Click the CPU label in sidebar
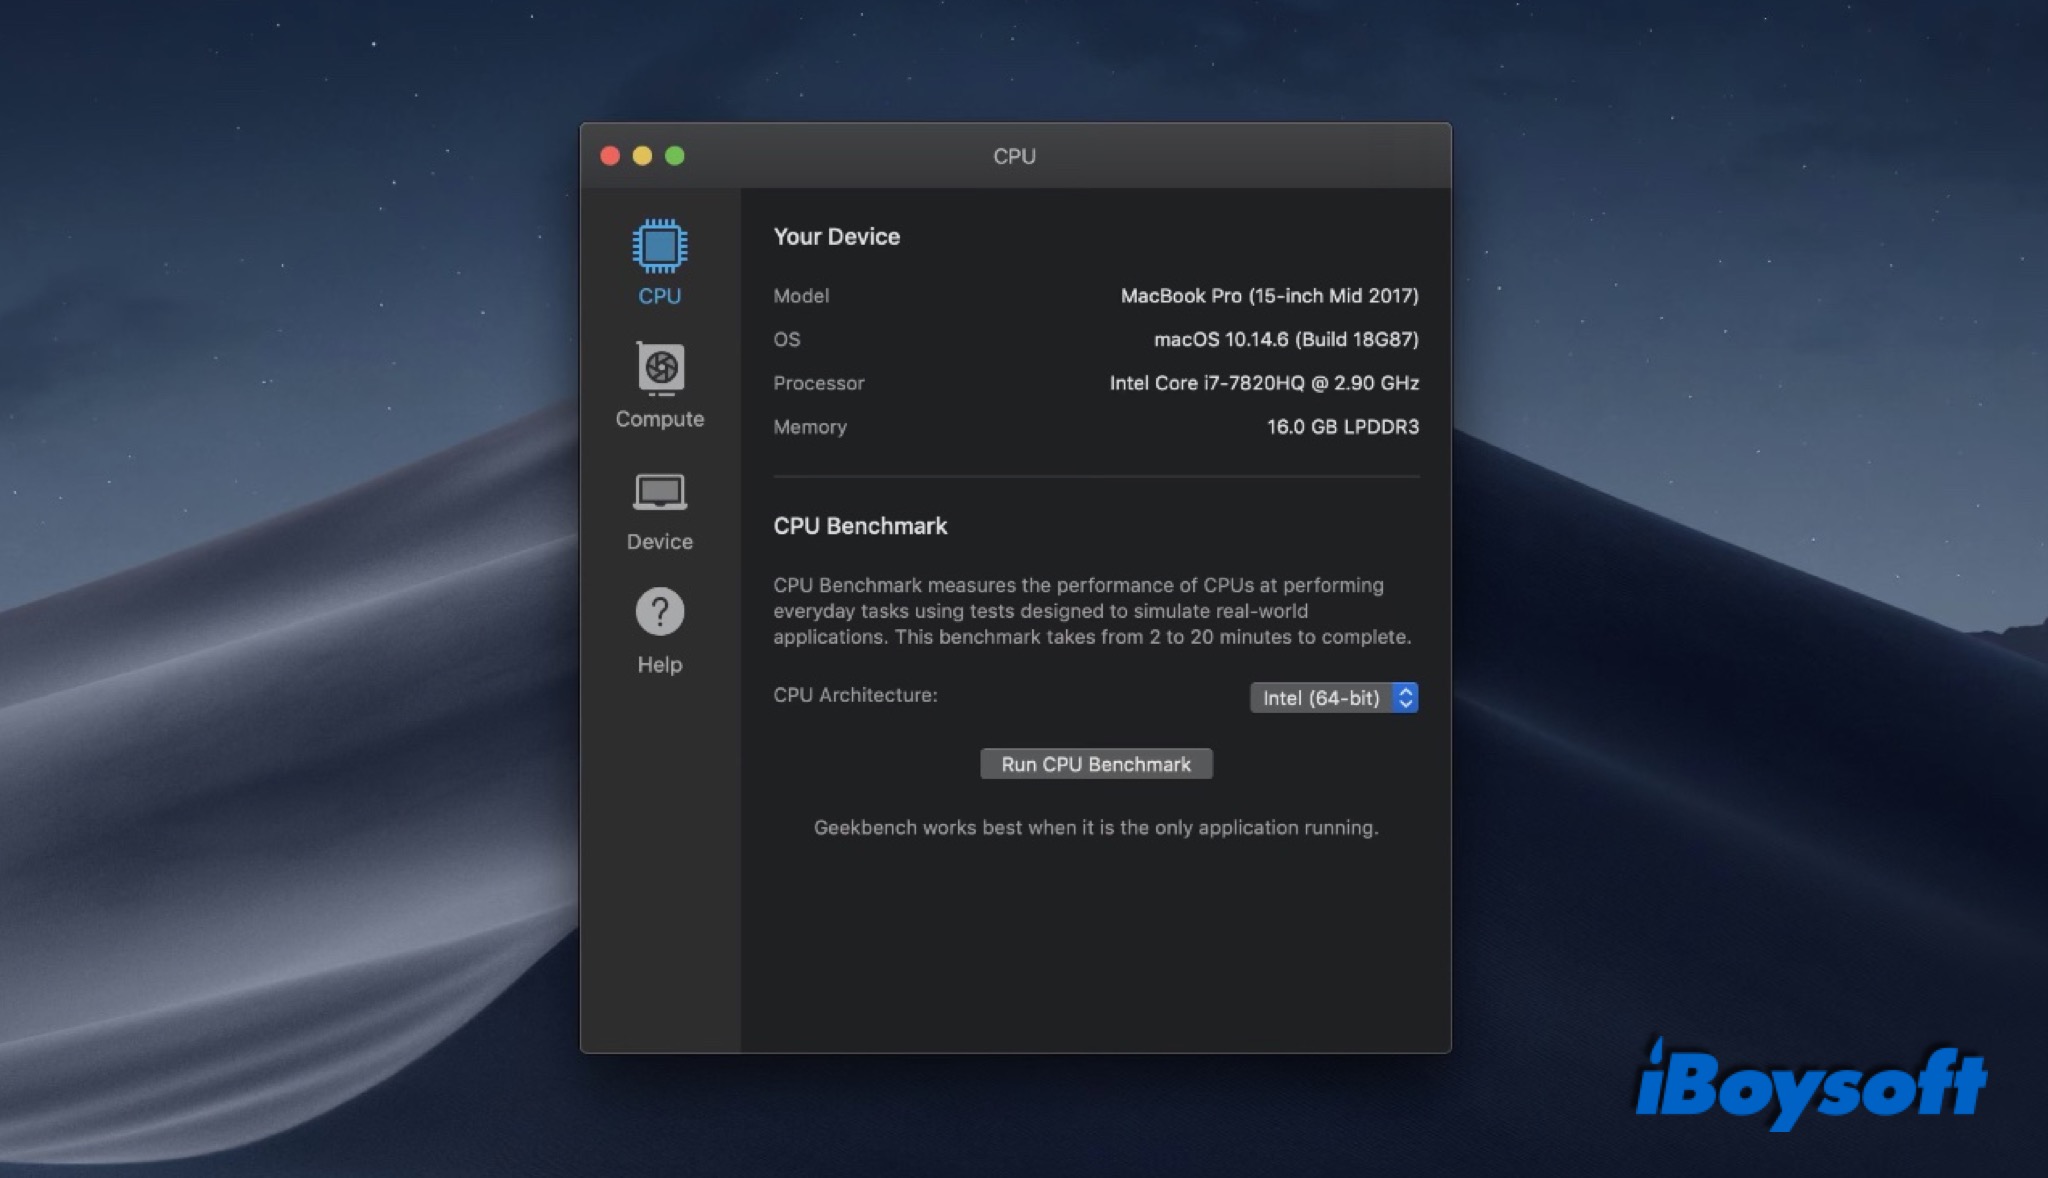The width and height of the screenshot is (2048, 1178). (659, 296)
